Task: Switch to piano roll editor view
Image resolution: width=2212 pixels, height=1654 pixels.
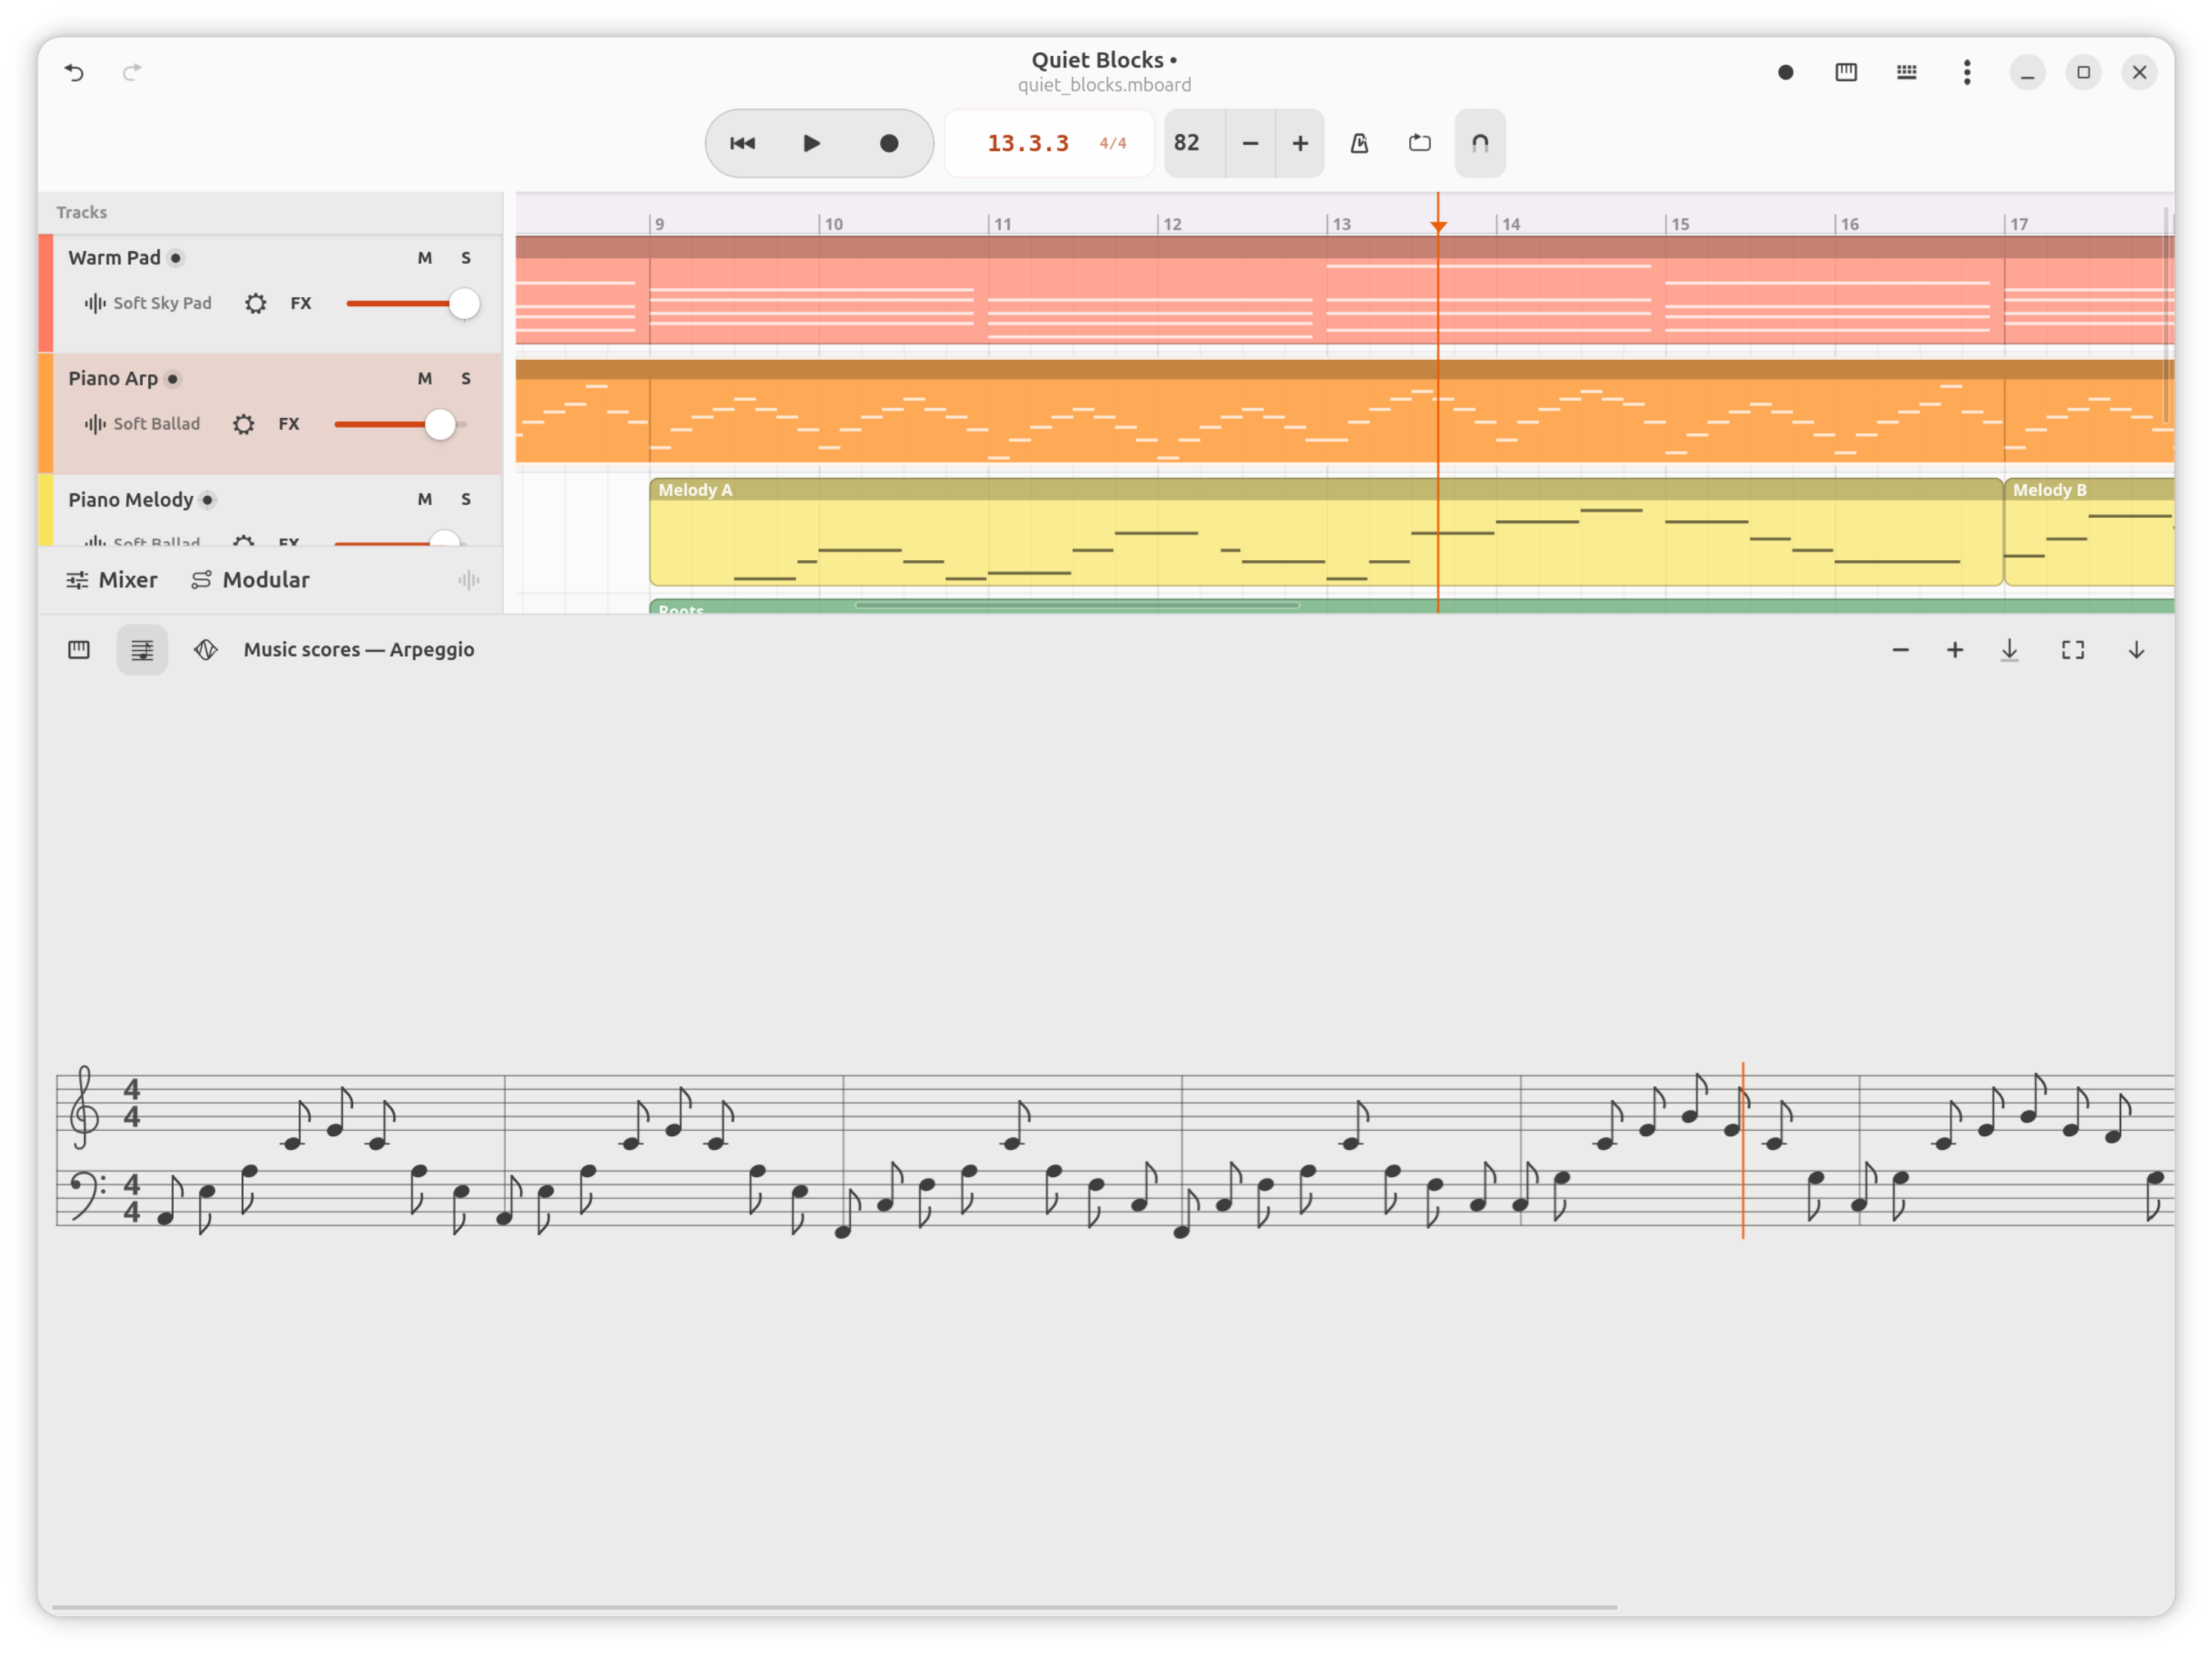Action: [79, 650]
